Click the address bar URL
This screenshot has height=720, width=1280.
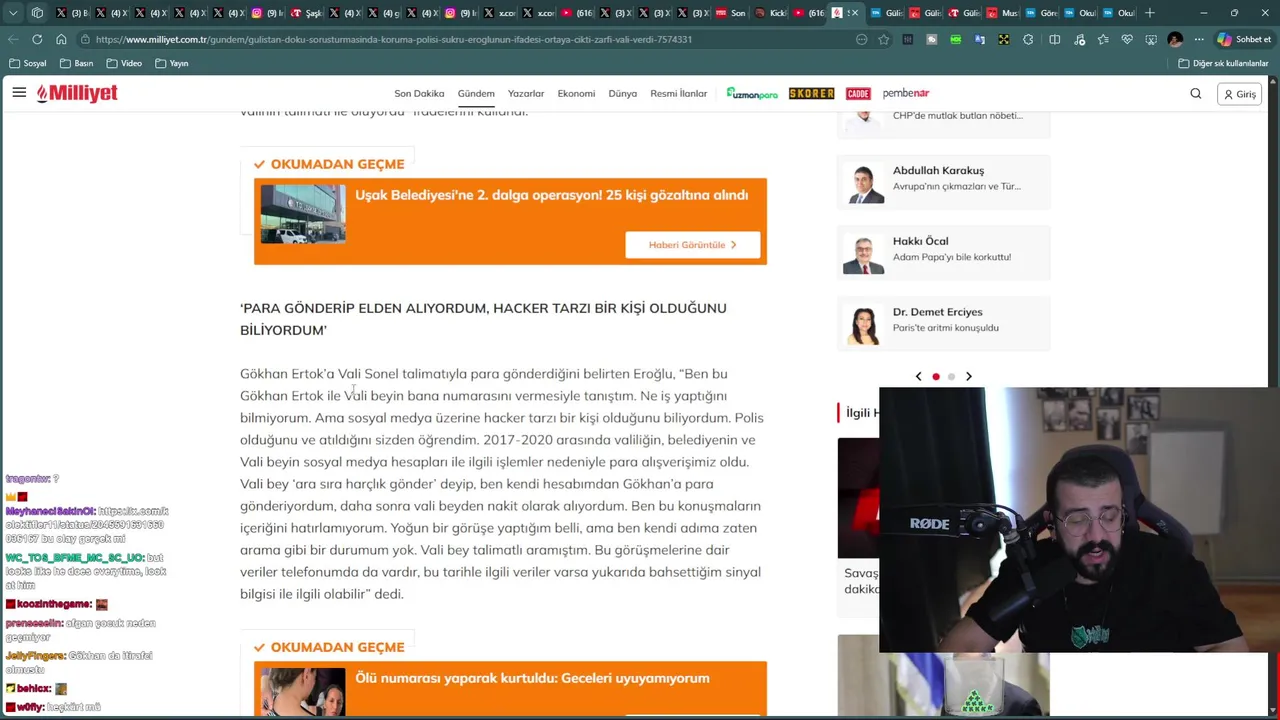point(394,39)
